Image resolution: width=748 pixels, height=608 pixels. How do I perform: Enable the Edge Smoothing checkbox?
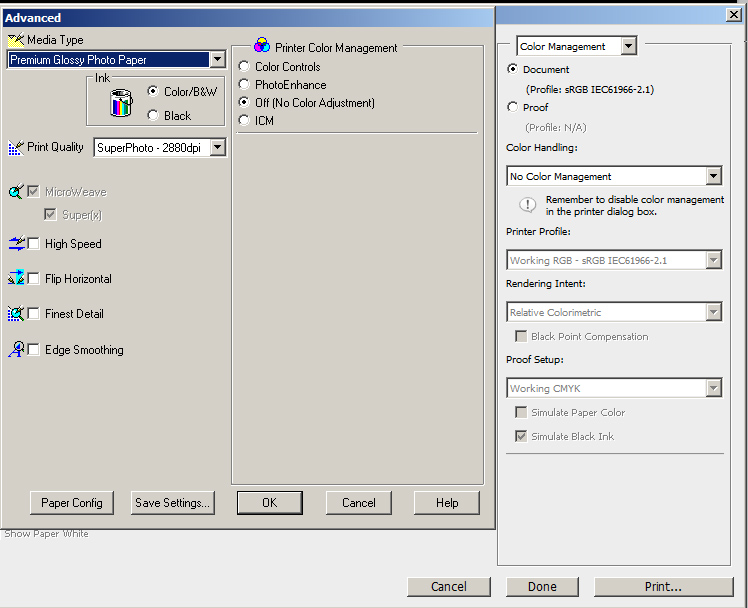tap(34, 350)
